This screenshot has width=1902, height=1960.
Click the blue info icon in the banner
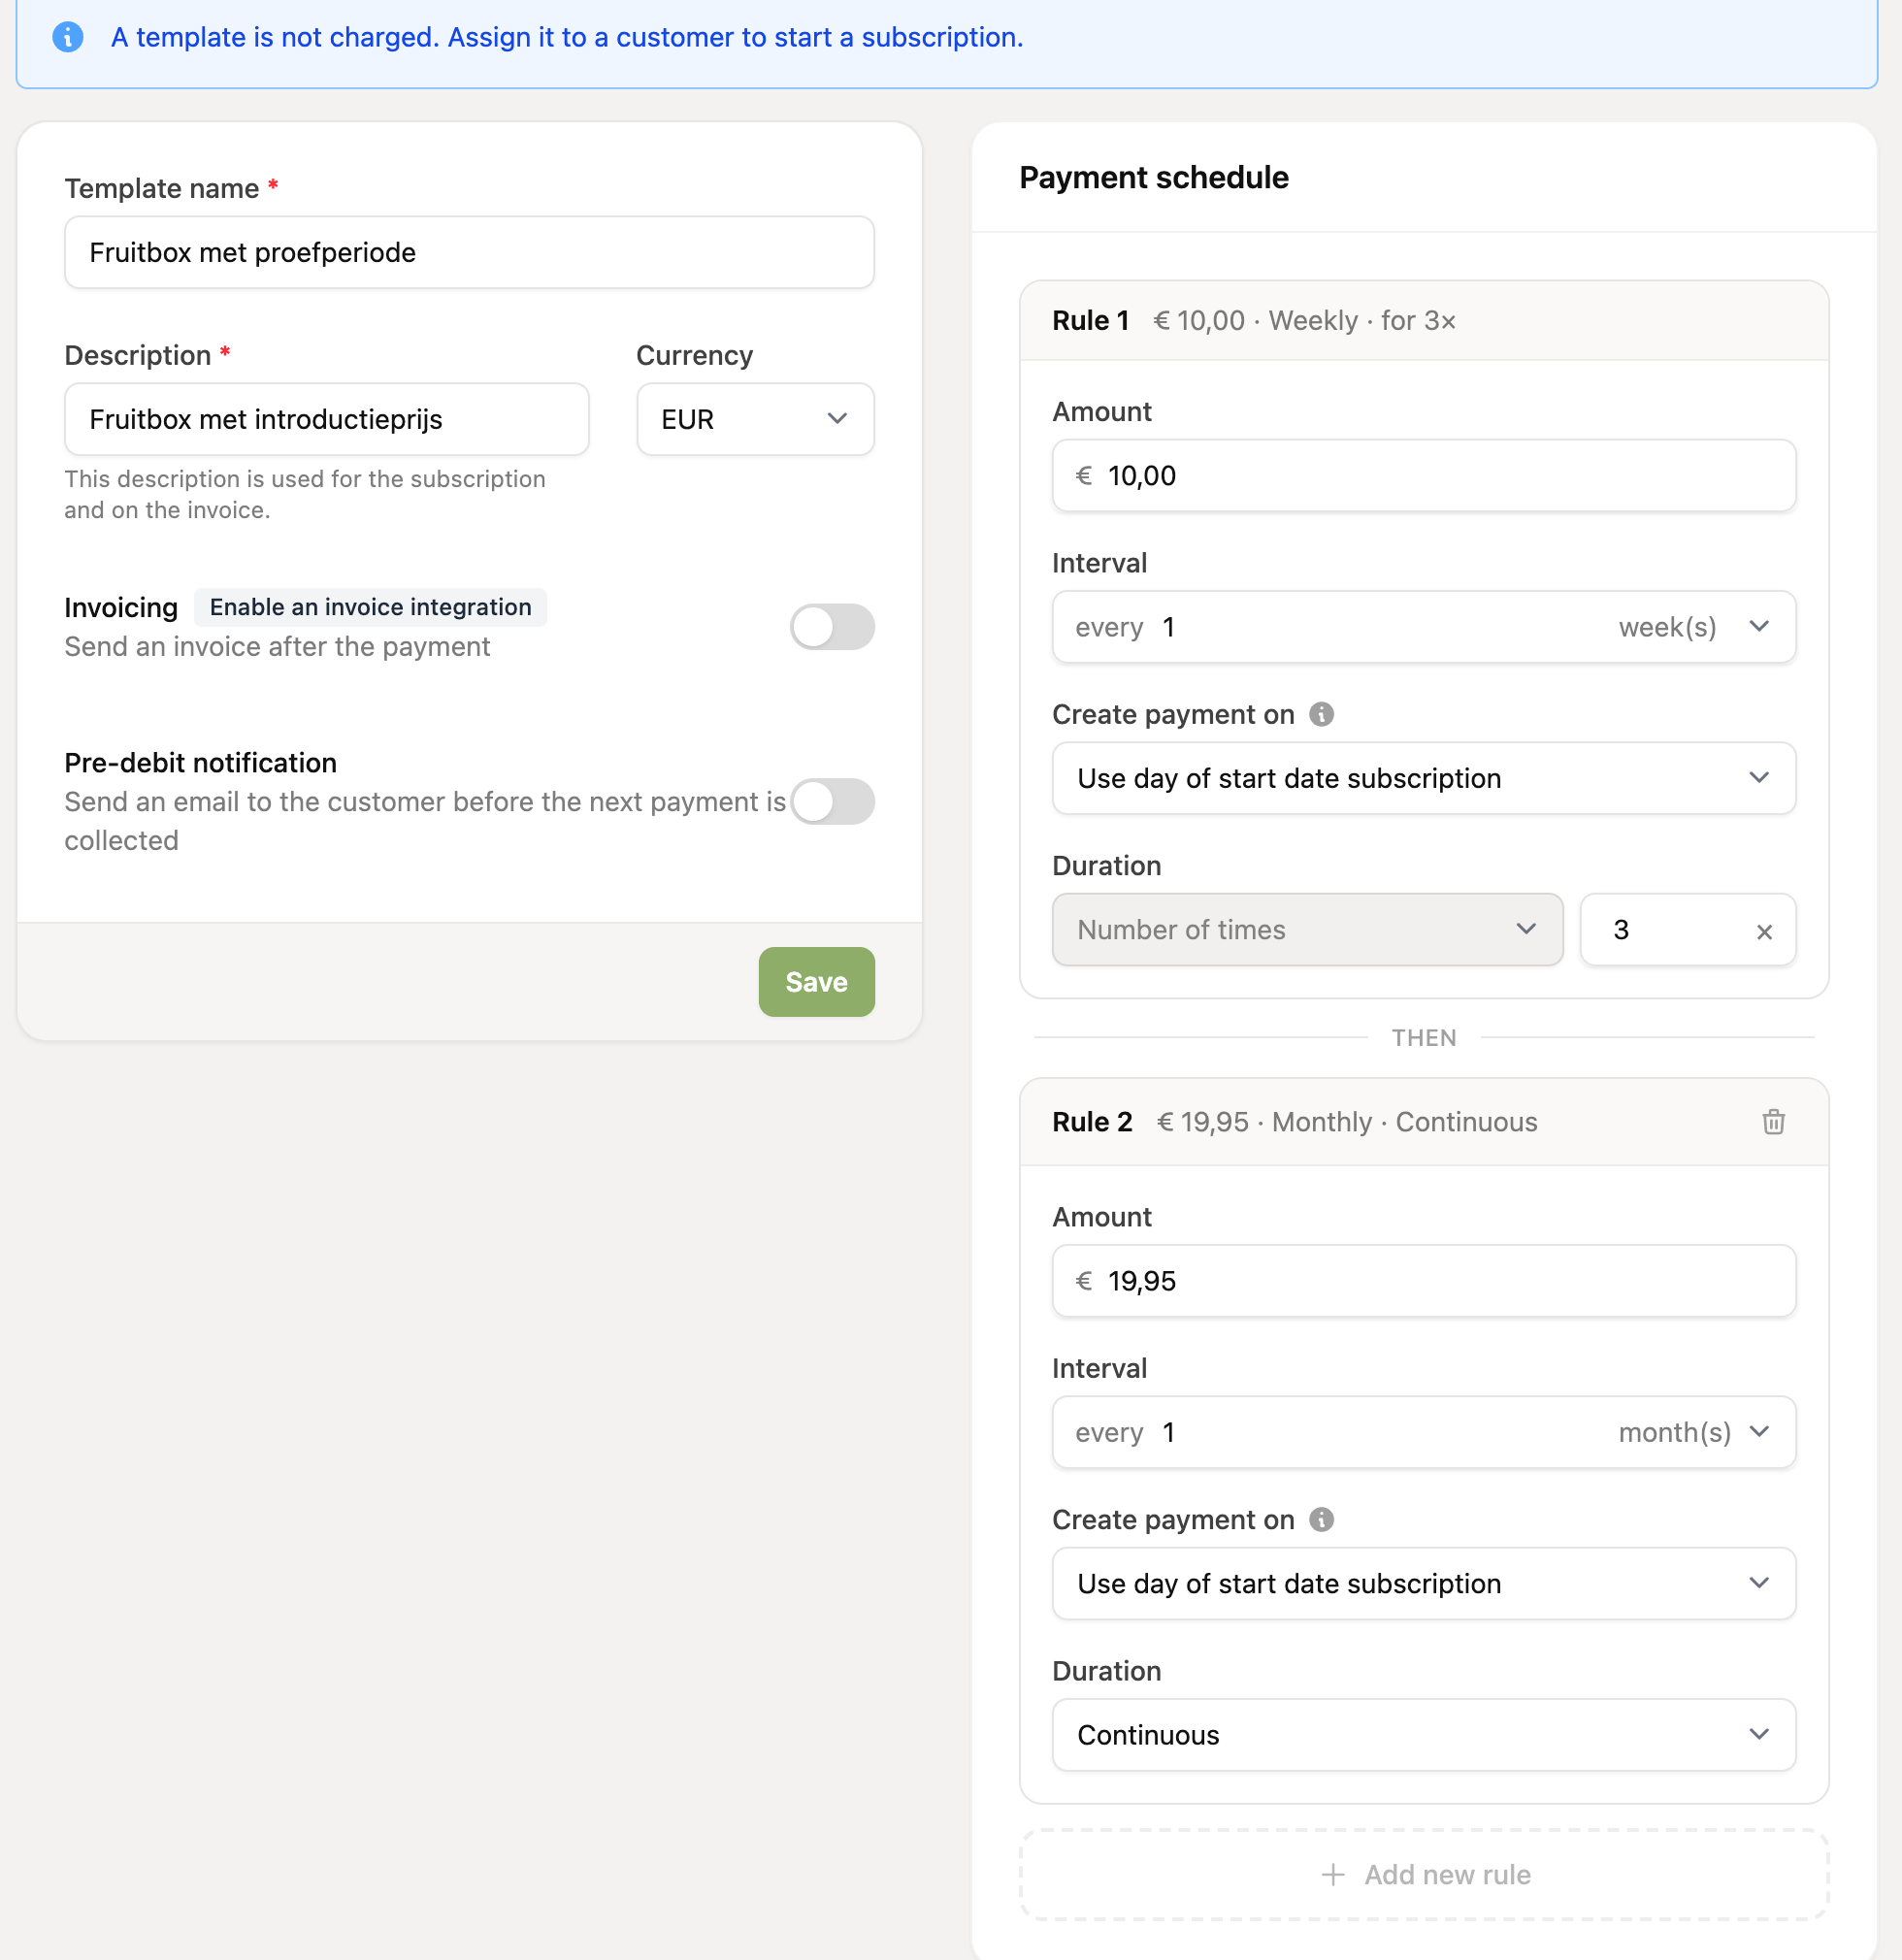[68, 37]
